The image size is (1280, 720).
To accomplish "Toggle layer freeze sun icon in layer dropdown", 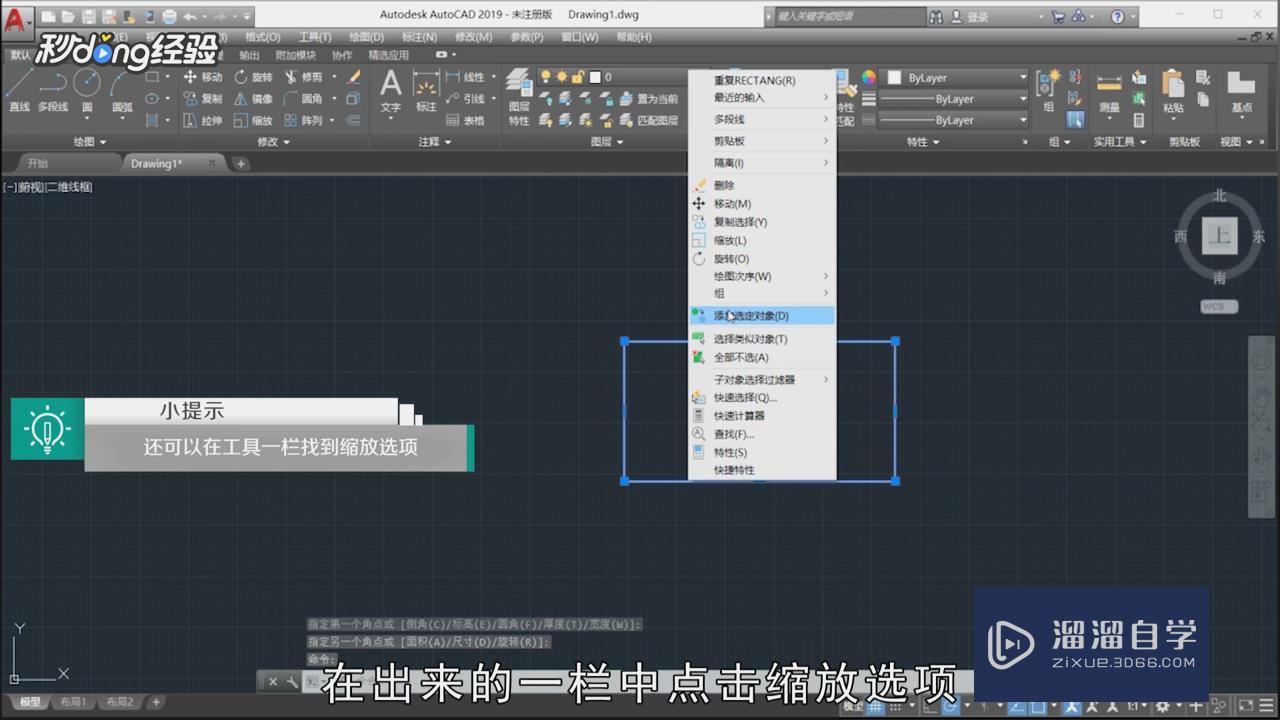I will click(562, 77).
